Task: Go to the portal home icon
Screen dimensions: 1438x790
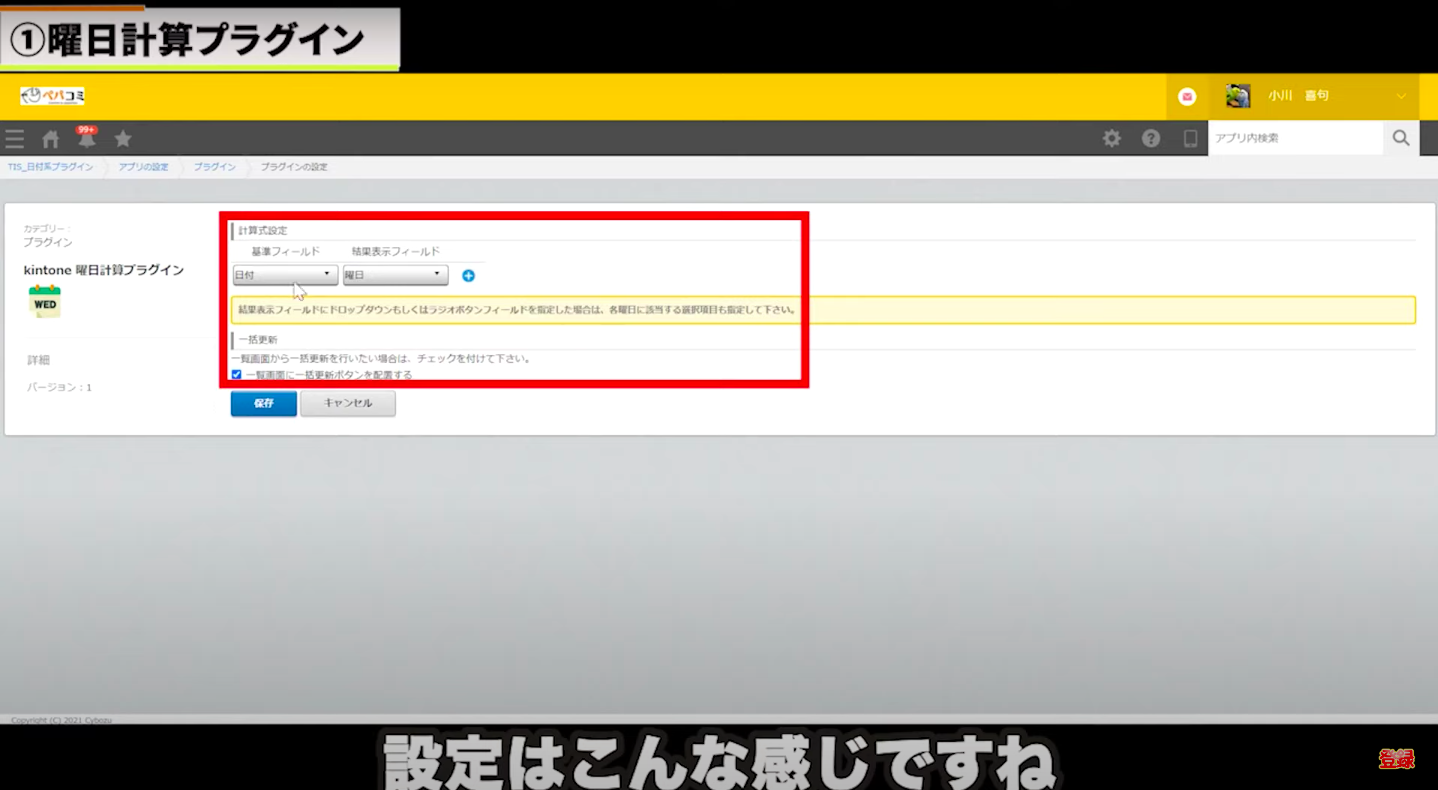Action: [x=50, y=139]
